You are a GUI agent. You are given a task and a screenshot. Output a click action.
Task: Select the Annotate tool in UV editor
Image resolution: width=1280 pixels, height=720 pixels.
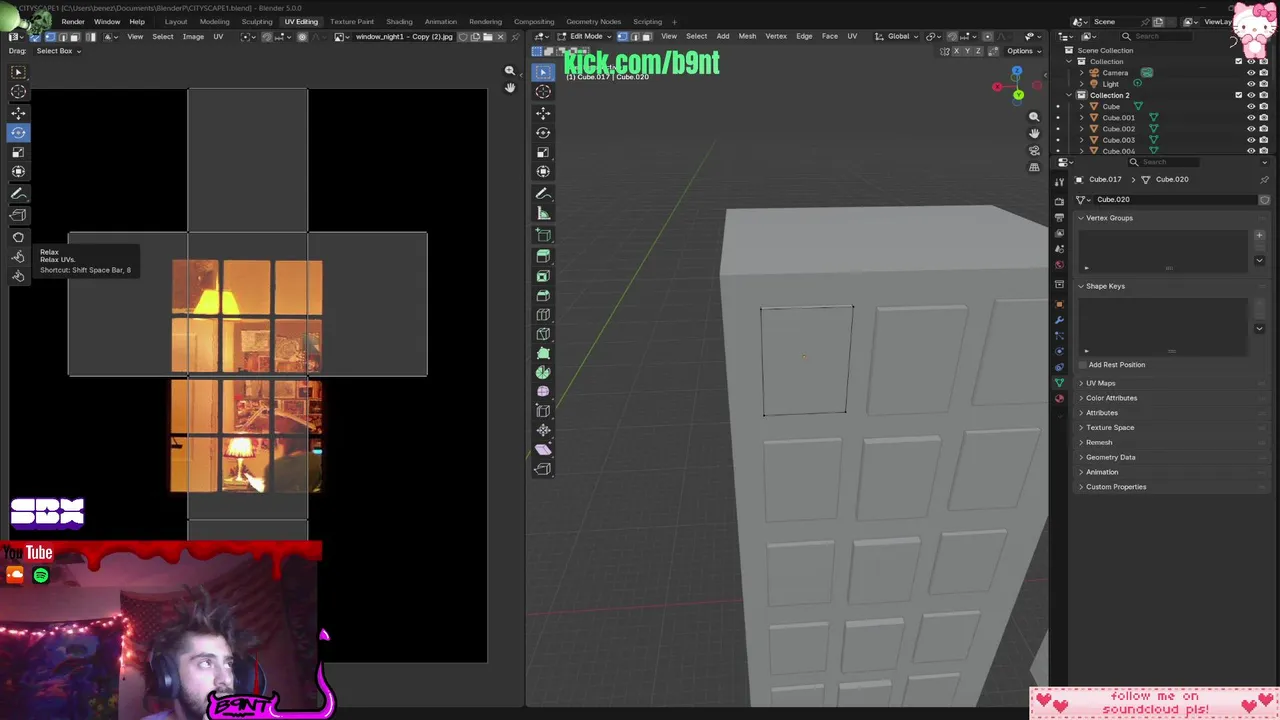tap(18, 194)
